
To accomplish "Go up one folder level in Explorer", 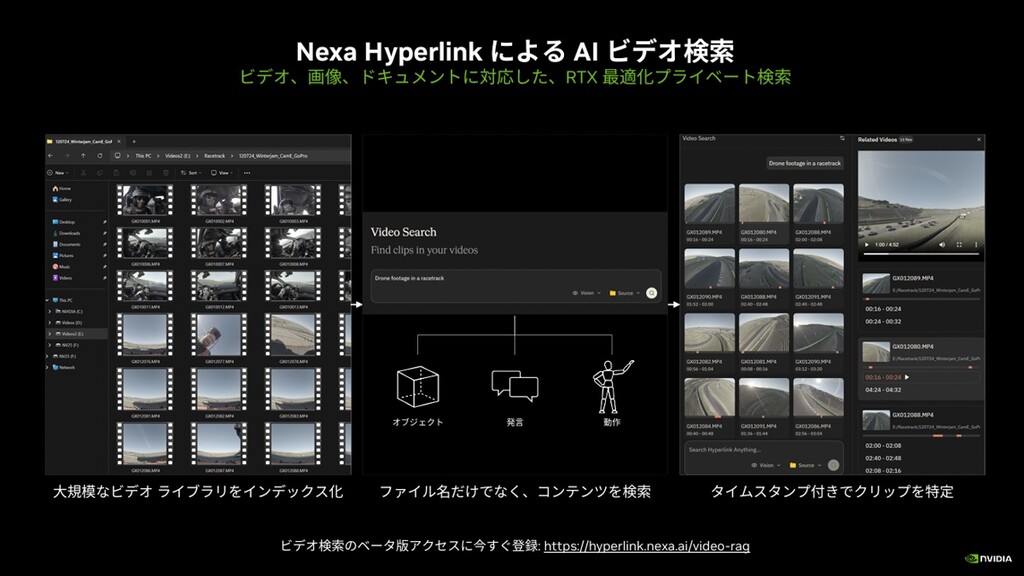I will click(x=83, y=155).
